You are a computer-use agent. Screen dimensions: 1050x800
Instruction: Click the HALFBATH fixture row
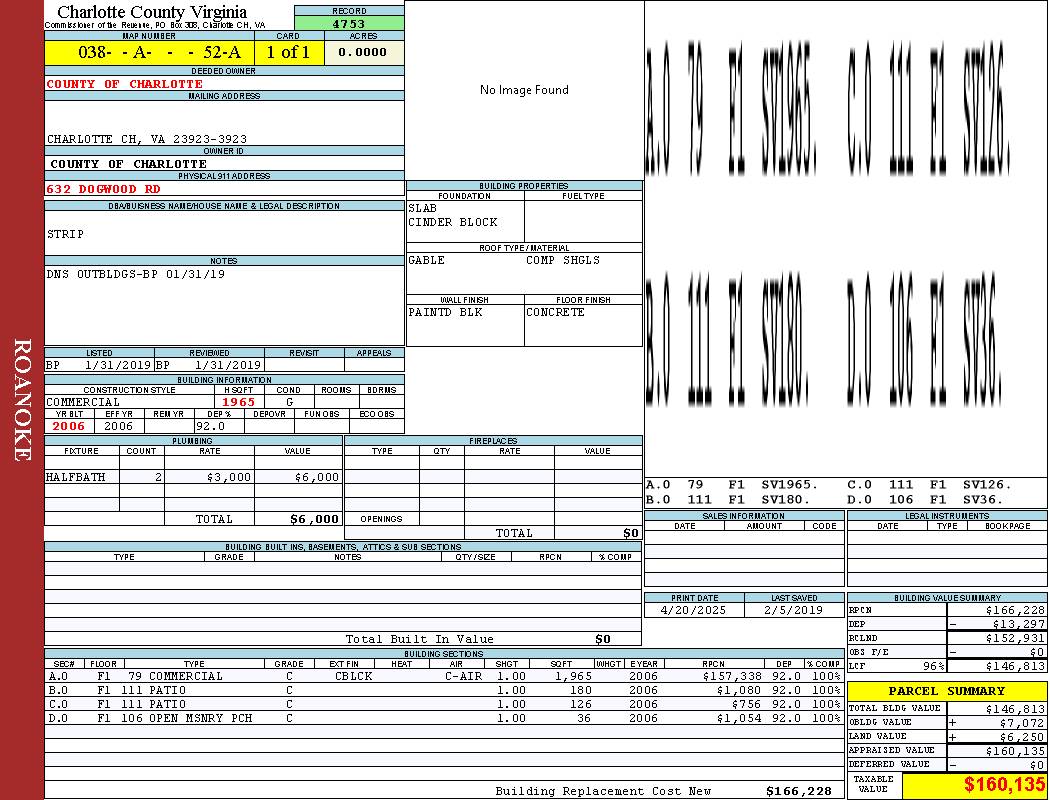click(194, 477)
